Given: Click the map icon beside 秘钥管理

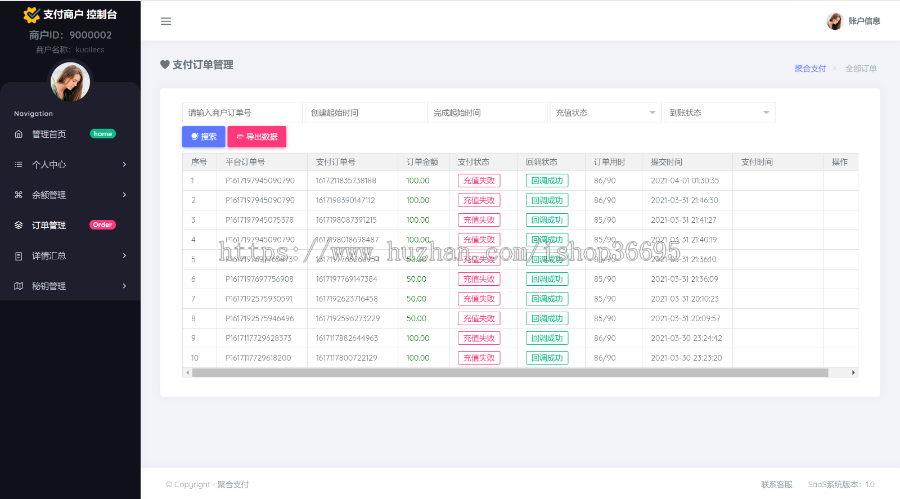Looking at the screenshot, I should point(18,286).
